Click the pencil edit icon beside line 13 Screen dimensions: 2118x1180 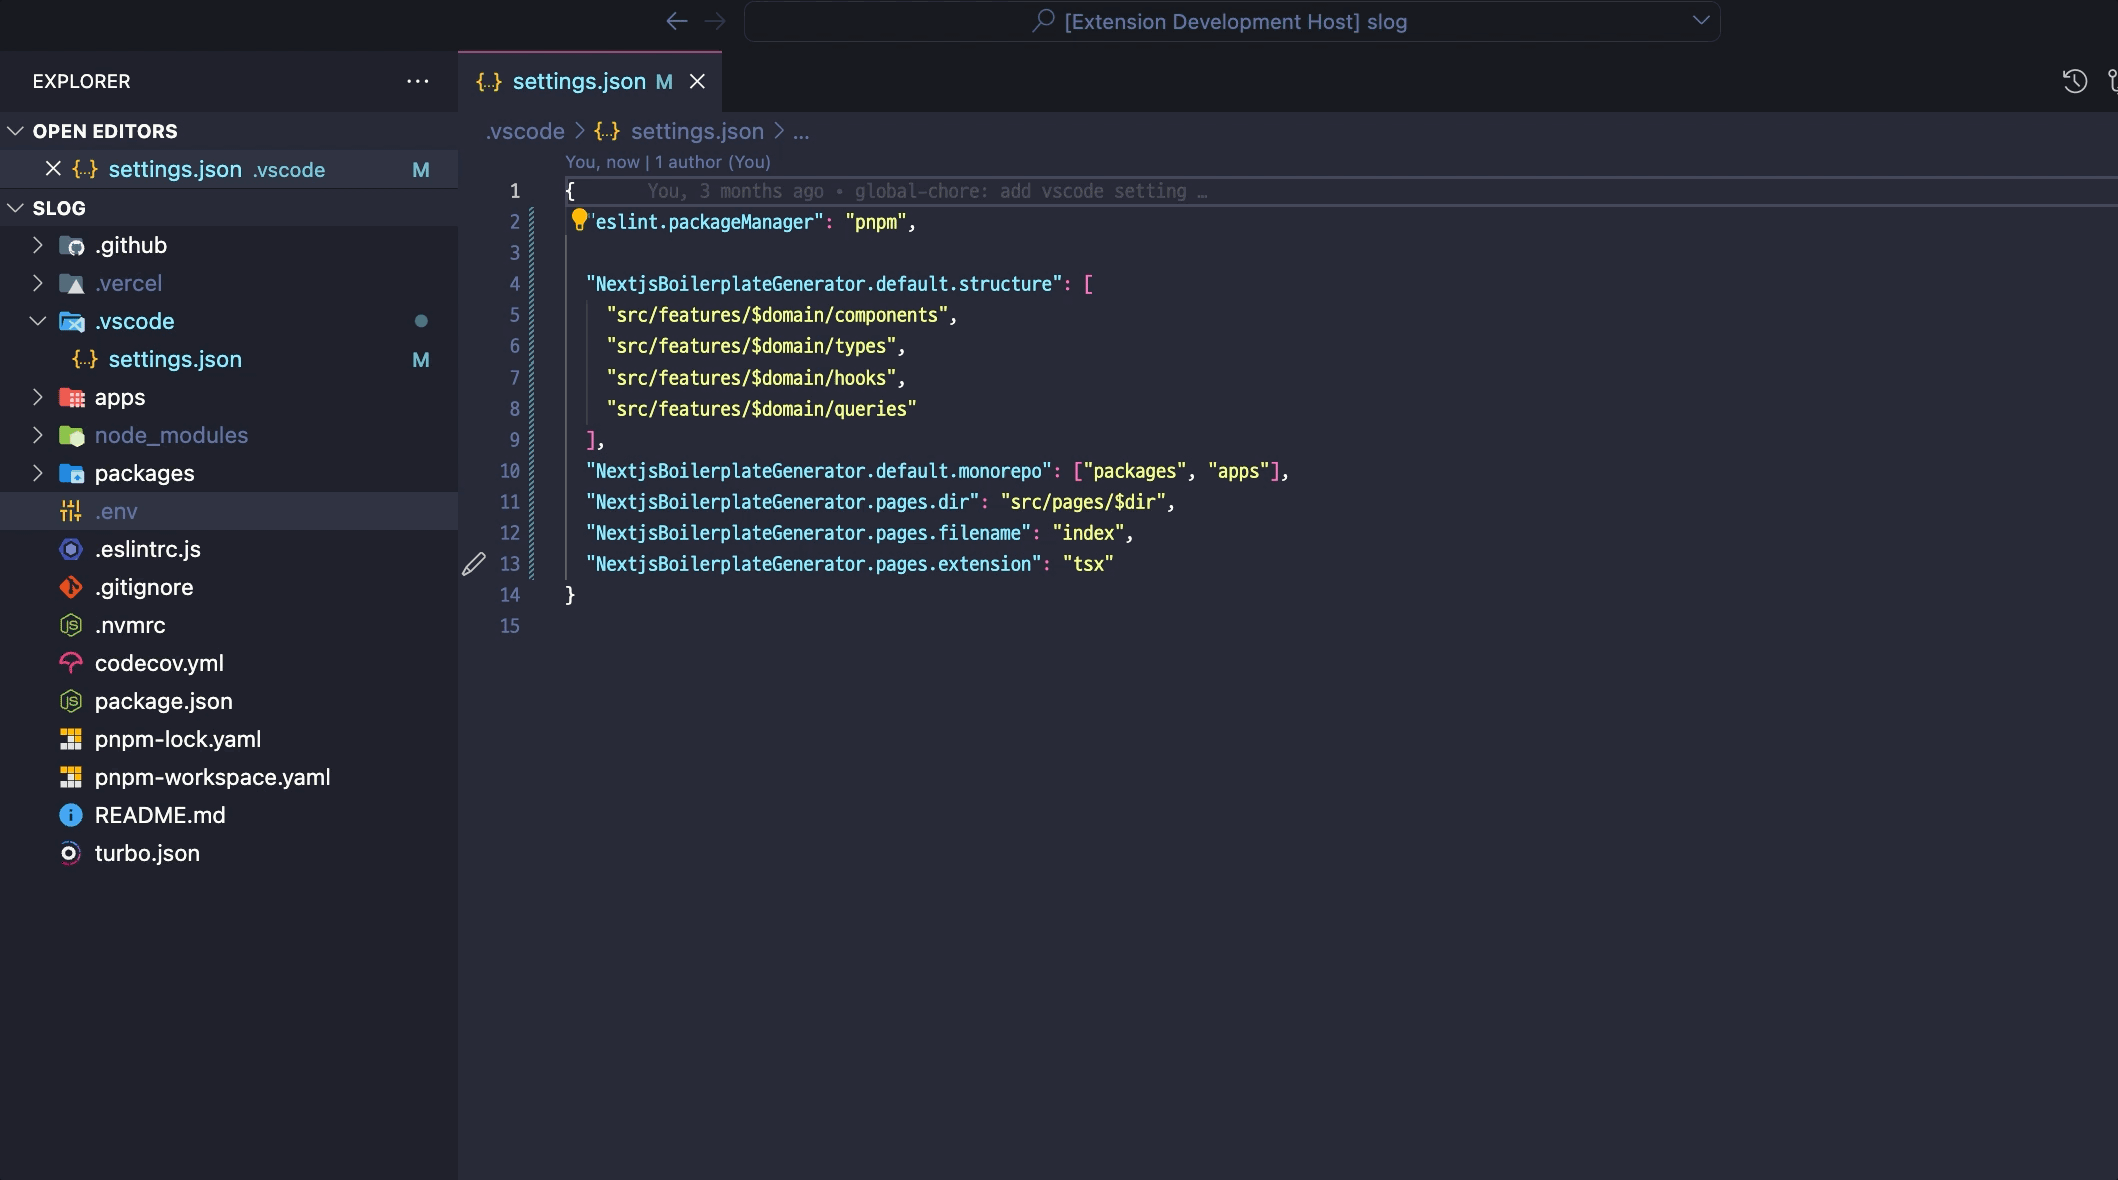(x=474, y=564)
